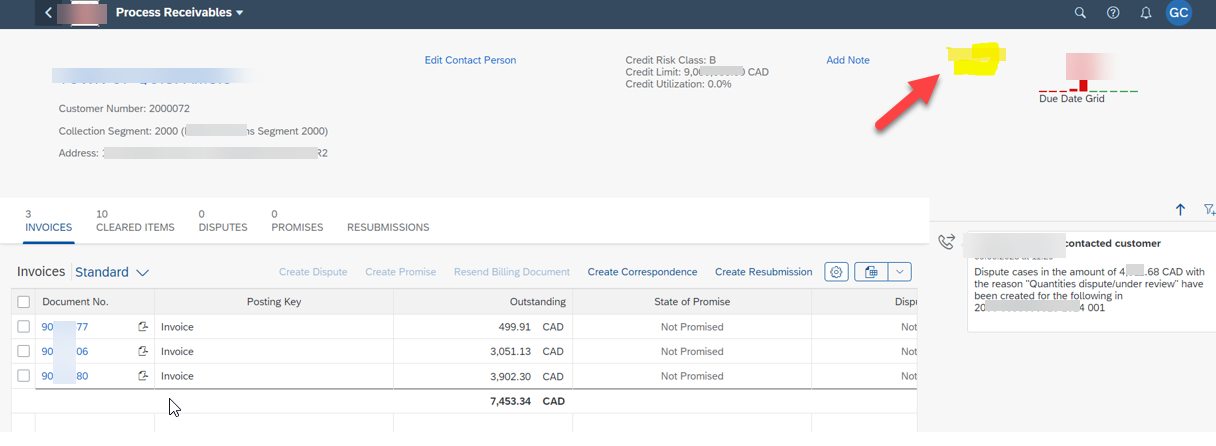This screenshot has width=1216, height=446.
Task: Select the checkbox for the 3,902.30 CAD invoice
Action: [x=24, y=376]
